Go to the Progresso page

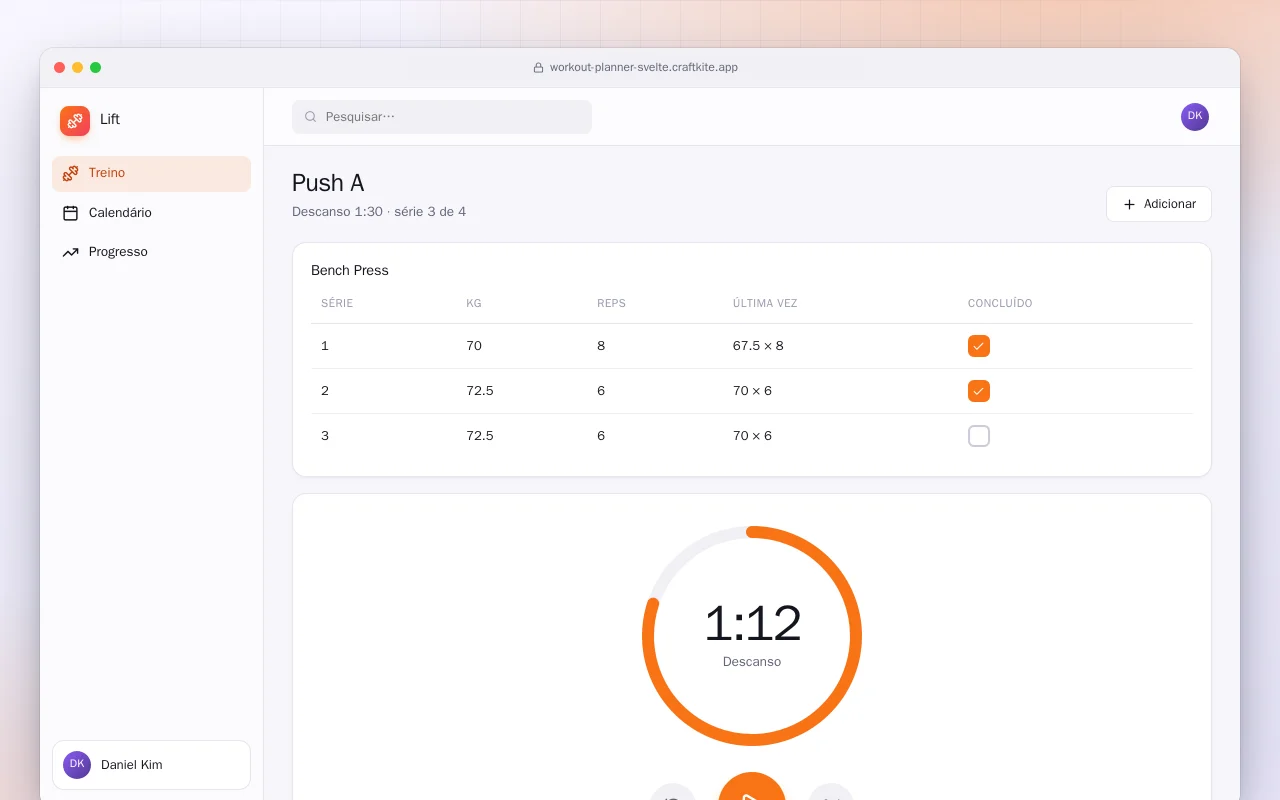click(x=151, y=252)
